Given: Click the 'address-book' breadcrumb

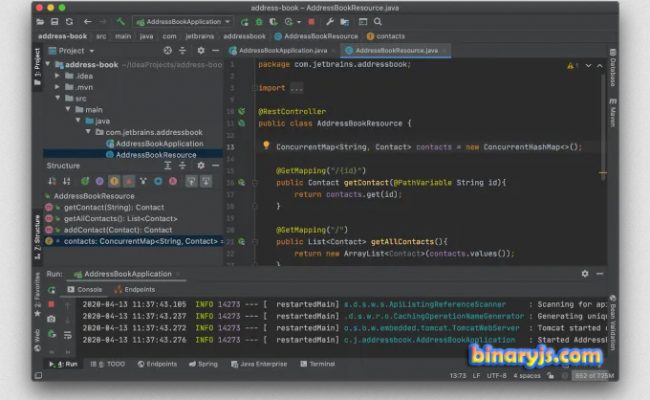Looking at the screenshot, I should pyautogui.click(x=63, y=36).
